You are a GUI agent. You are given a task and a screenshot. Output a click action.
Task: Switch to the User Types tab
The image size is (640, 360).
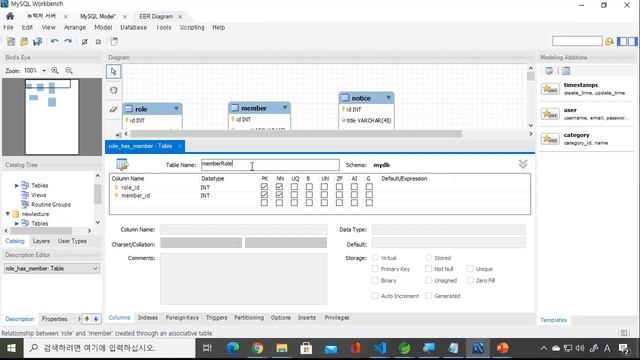[x=72, y=241]
